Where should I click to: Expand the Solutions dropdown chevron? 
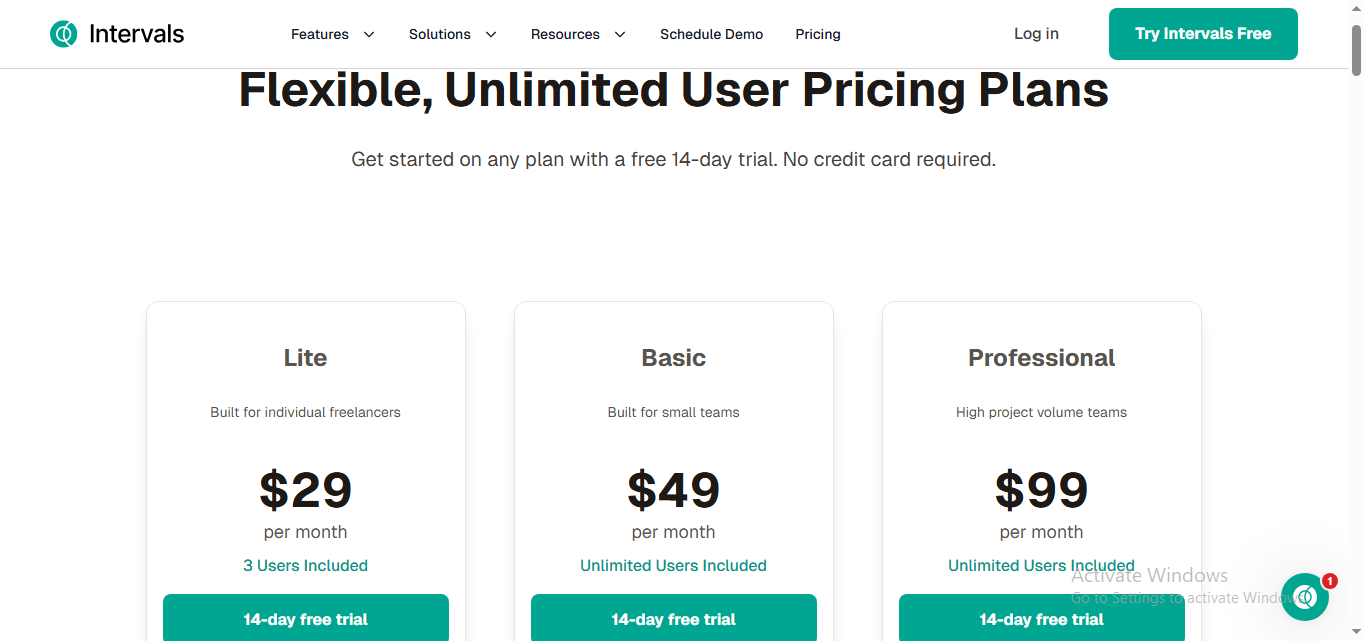[491, 34]
